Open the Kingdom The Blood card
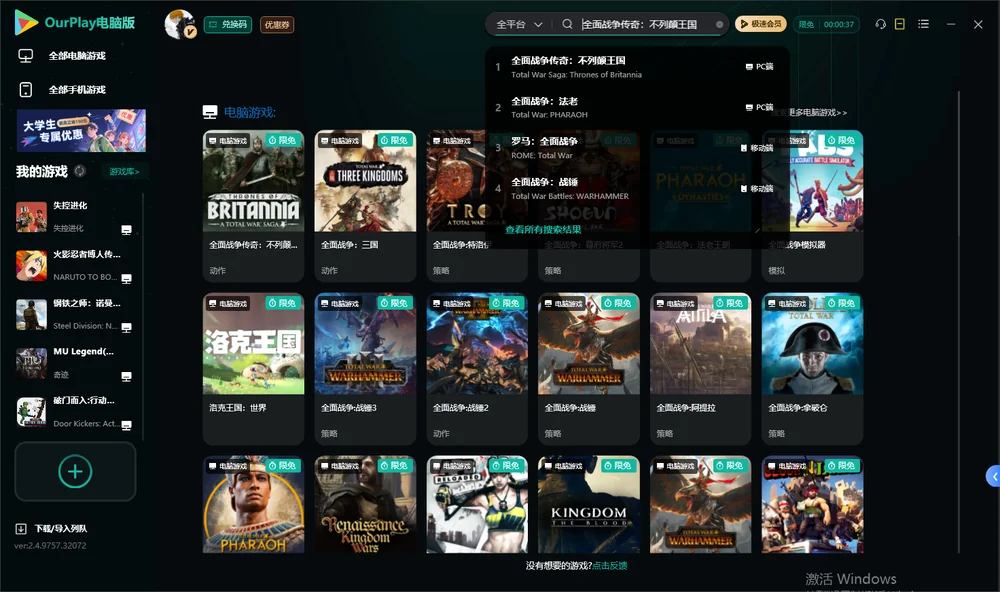Screen dimensions: 1000x592 pyautogui.click(x=589, y=504)
